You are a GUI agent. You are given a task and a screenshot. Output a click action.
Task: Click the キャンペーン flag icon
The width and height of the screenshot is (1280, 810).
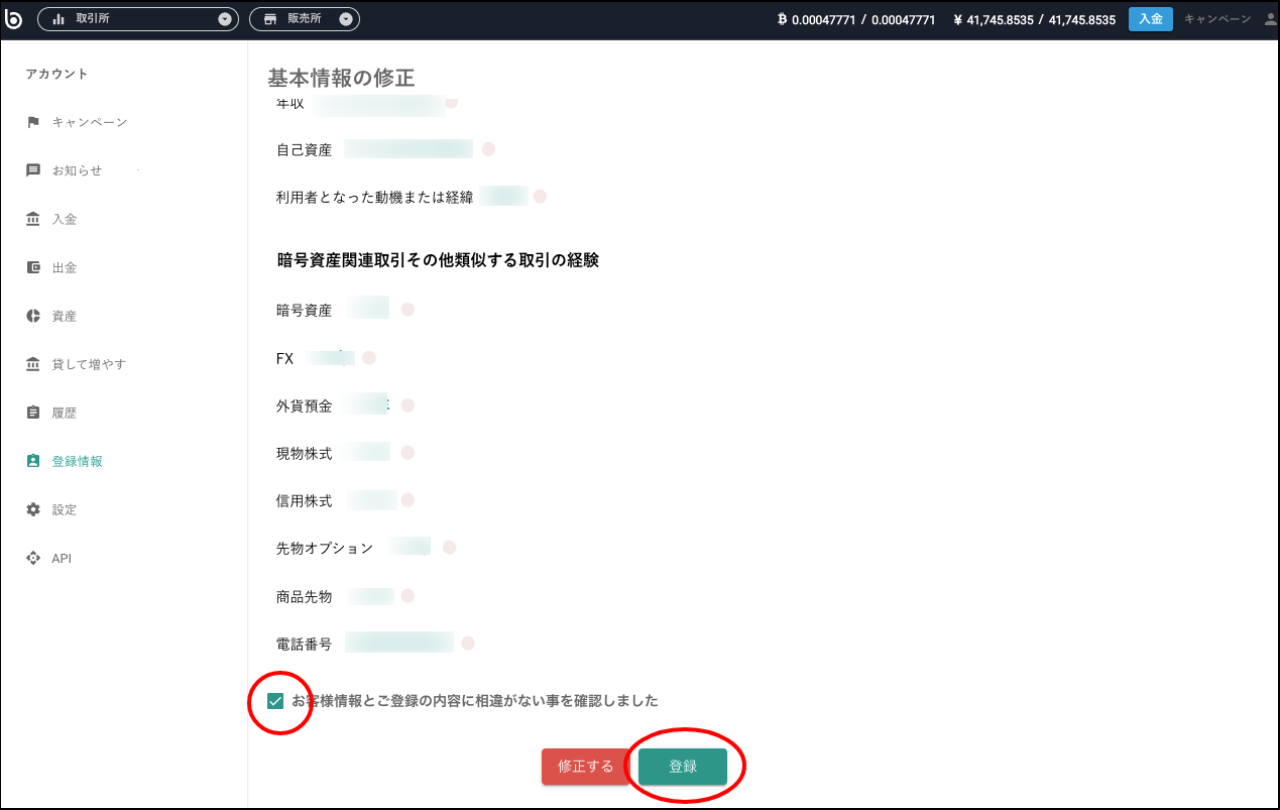(x=33, y=122)
